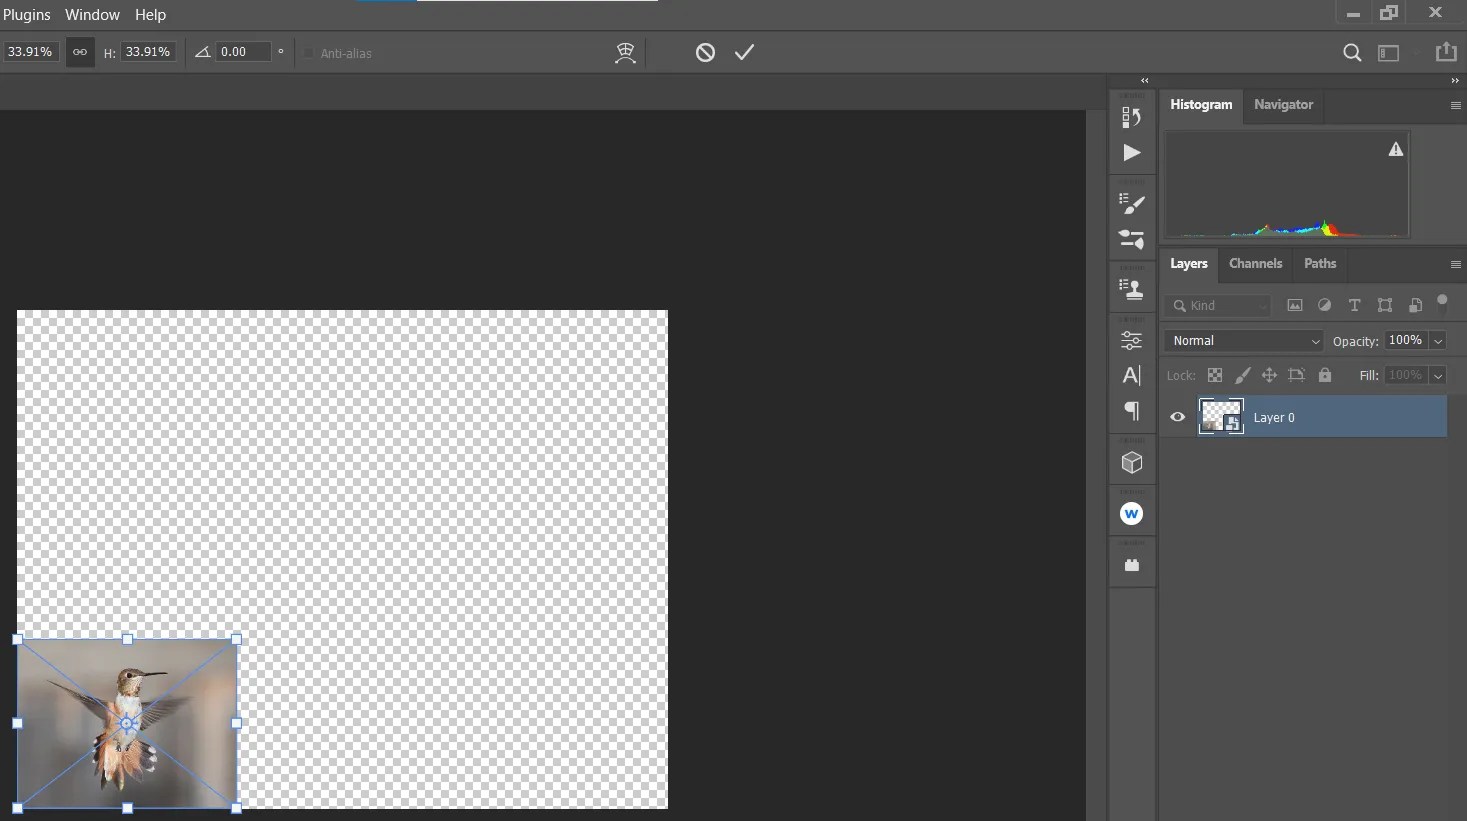The height and width of the screenshot is (821, 1467).
Task: Open the Character panel icon
Action: click(1131, 375)
